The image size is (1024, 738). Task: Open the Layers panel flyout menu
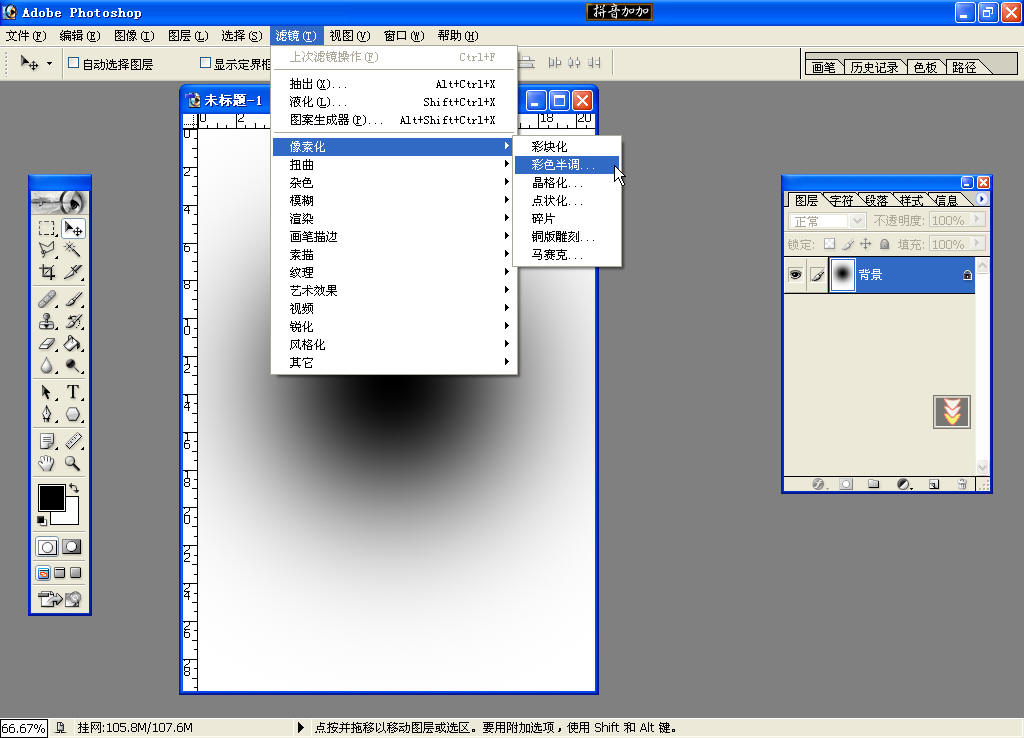[982, 199]
